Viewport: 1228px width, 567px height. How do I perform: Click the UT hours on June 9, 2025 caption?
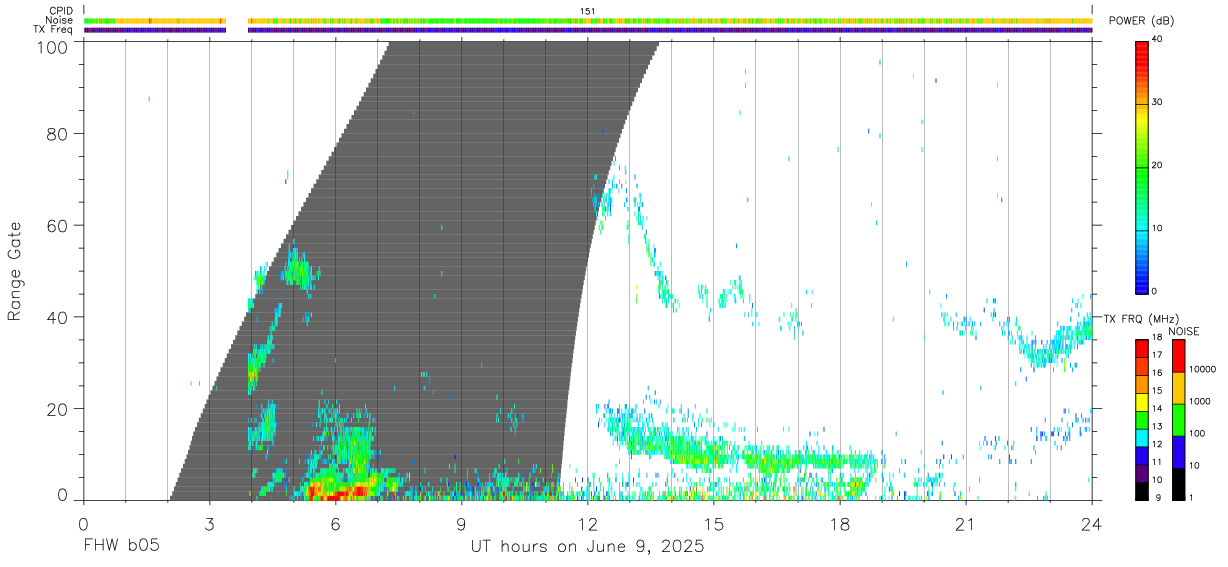588,547
